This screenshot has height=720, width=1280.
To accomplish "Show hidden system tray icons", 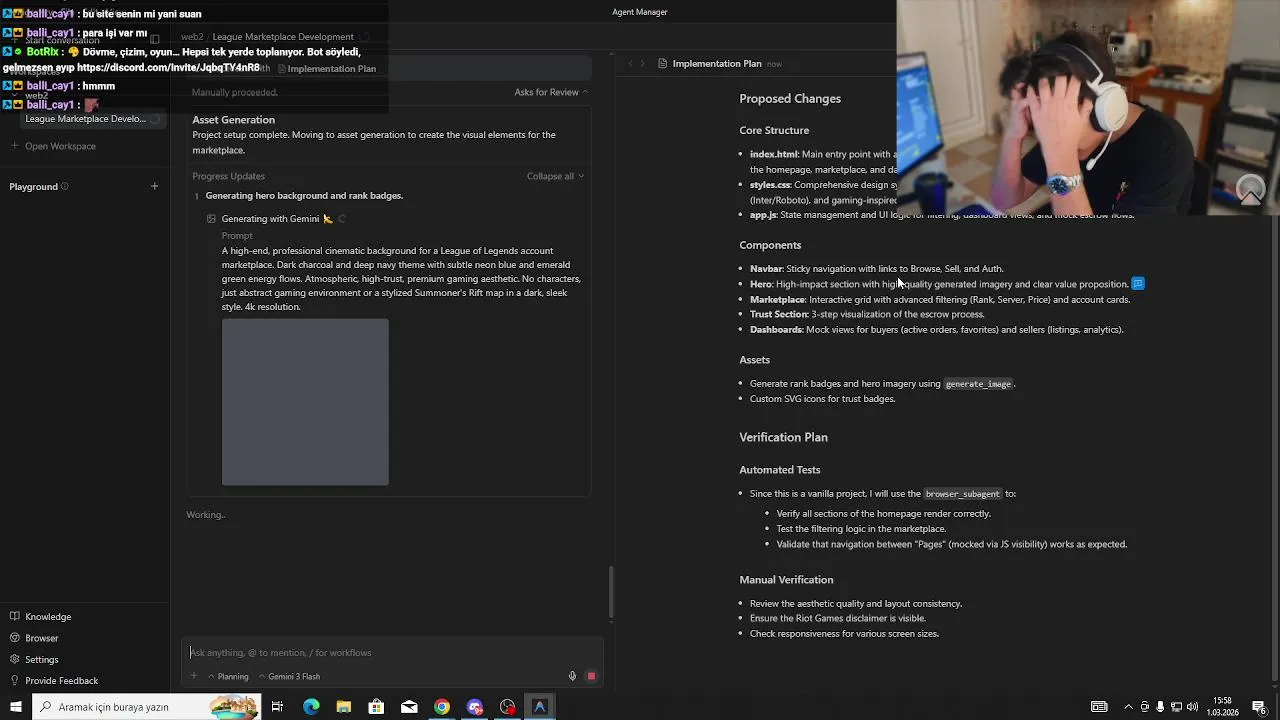I will click(x=1128, y=707).
